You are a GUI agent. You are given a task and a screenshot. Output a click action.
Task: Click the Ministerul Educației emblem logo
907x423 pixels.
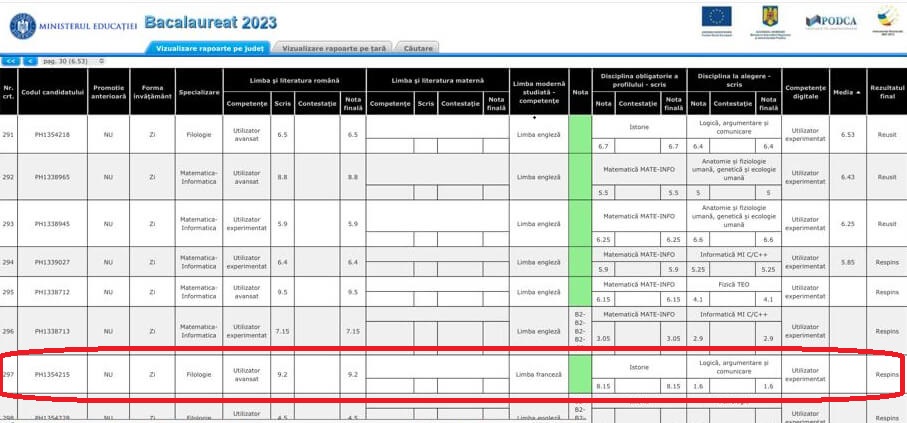pos(20,20)
